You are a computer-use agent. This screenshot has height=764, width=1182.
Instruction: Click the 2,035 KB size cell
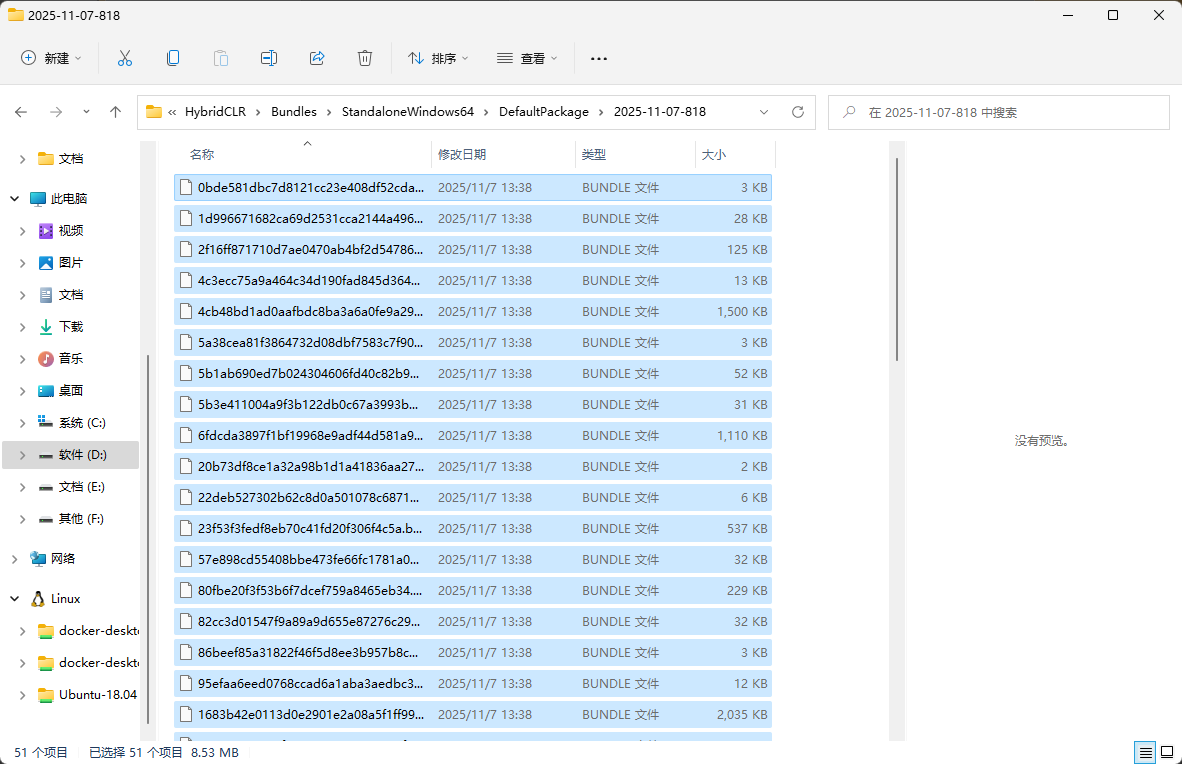pyautogui.click(x=742, y=714)
